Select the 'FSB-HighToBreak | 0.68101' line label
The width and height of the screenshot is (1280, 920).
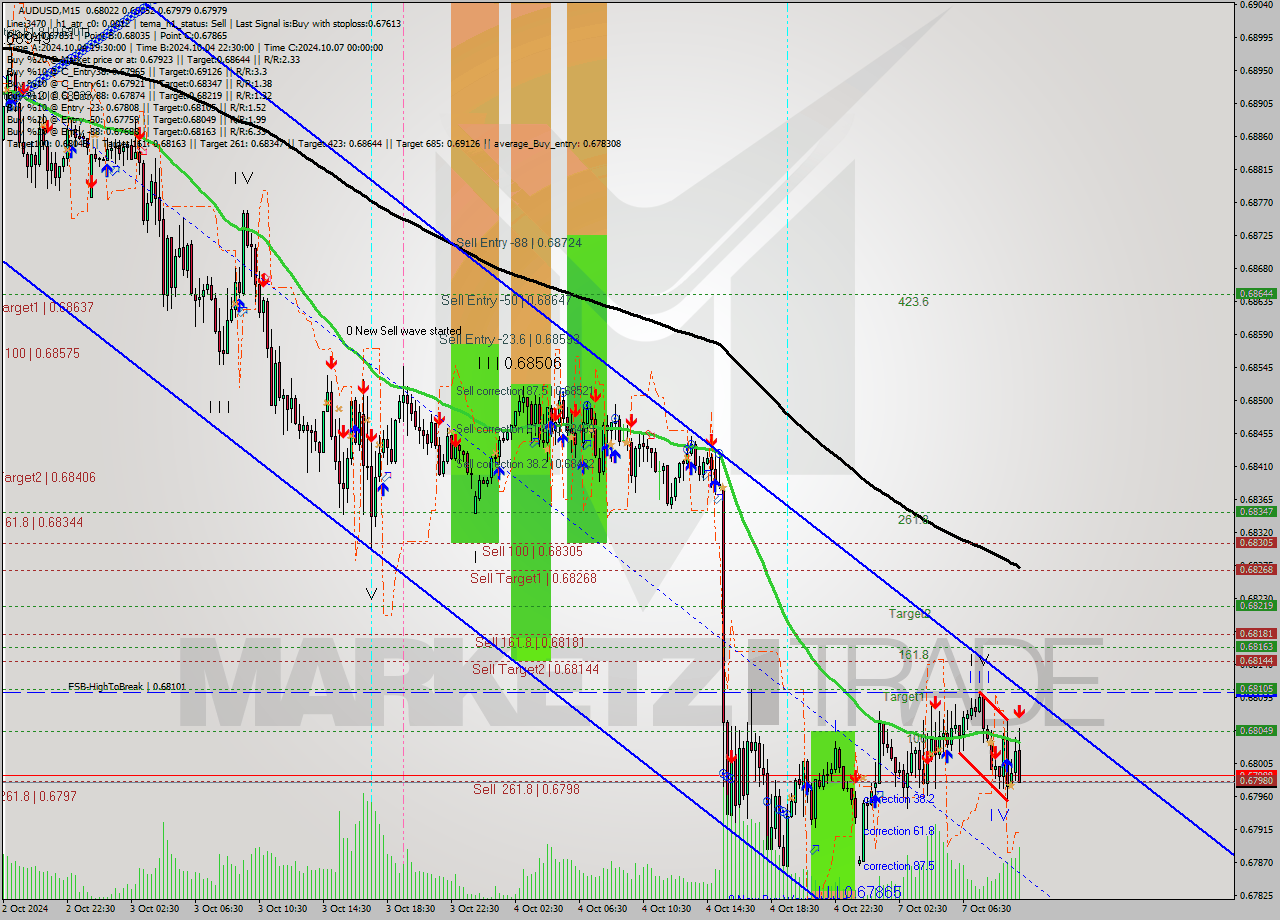pyautogui.click(x=127, y=687)
